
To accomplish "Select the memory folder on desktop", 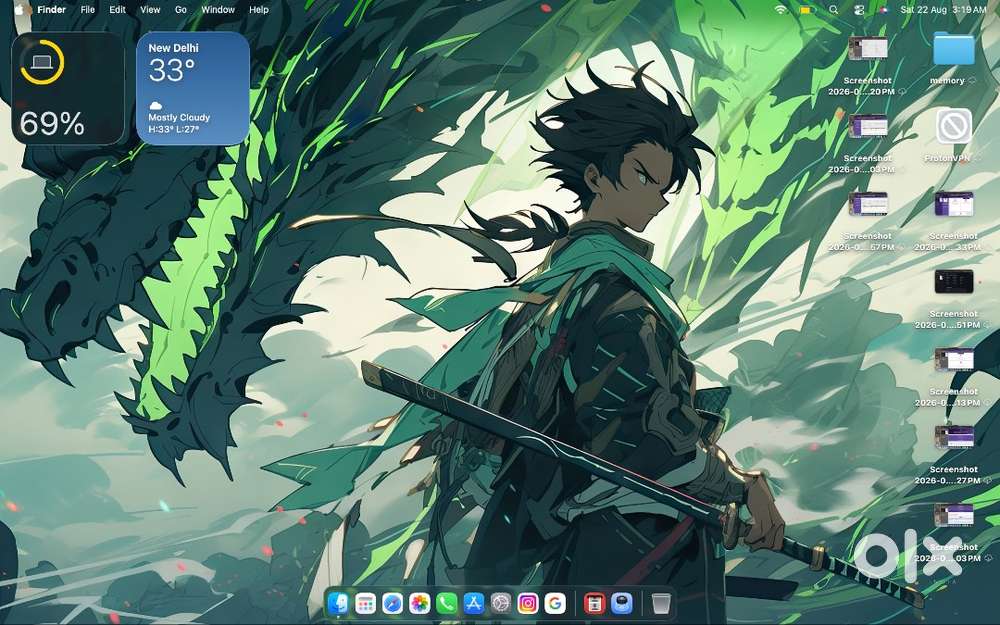I will (953, 49).
